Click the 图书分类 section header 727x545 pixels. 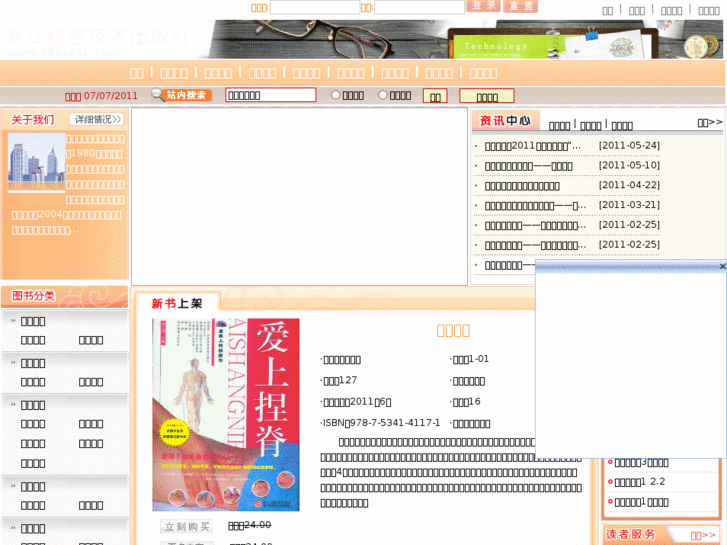[64, 296]
